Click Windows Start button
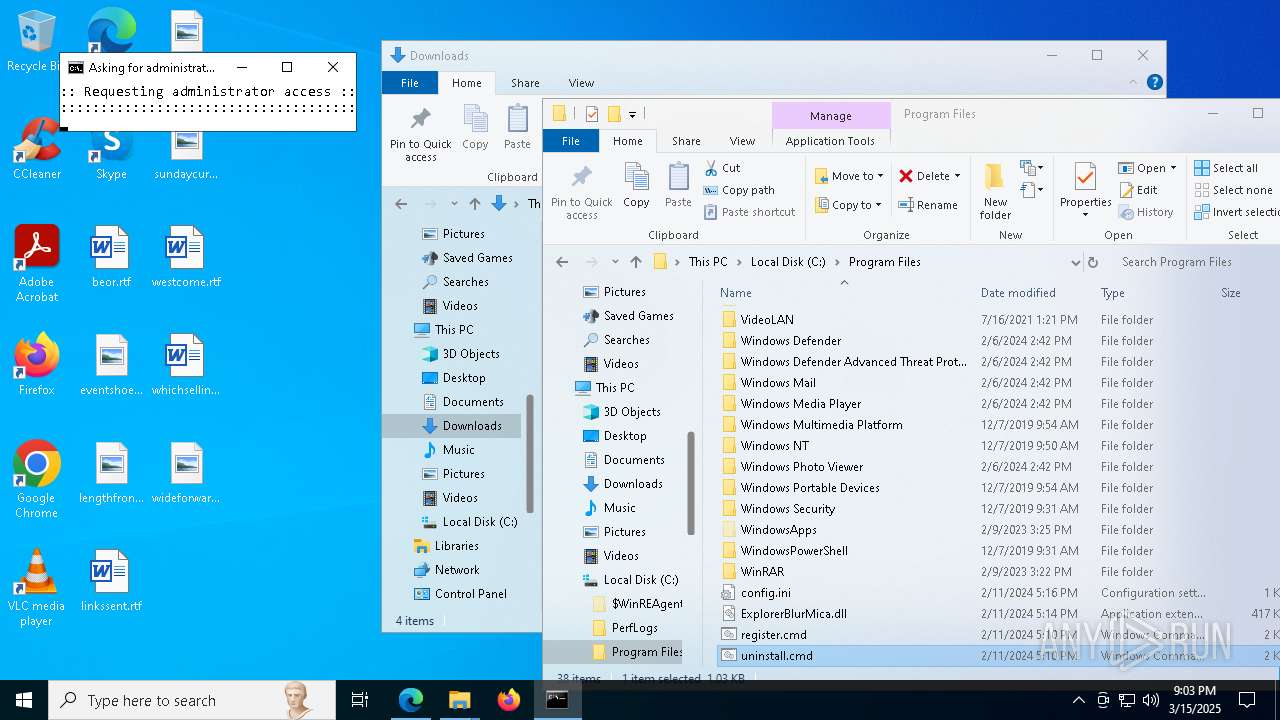The height and width of the screenshot is (720, 1280). point(24,700)
